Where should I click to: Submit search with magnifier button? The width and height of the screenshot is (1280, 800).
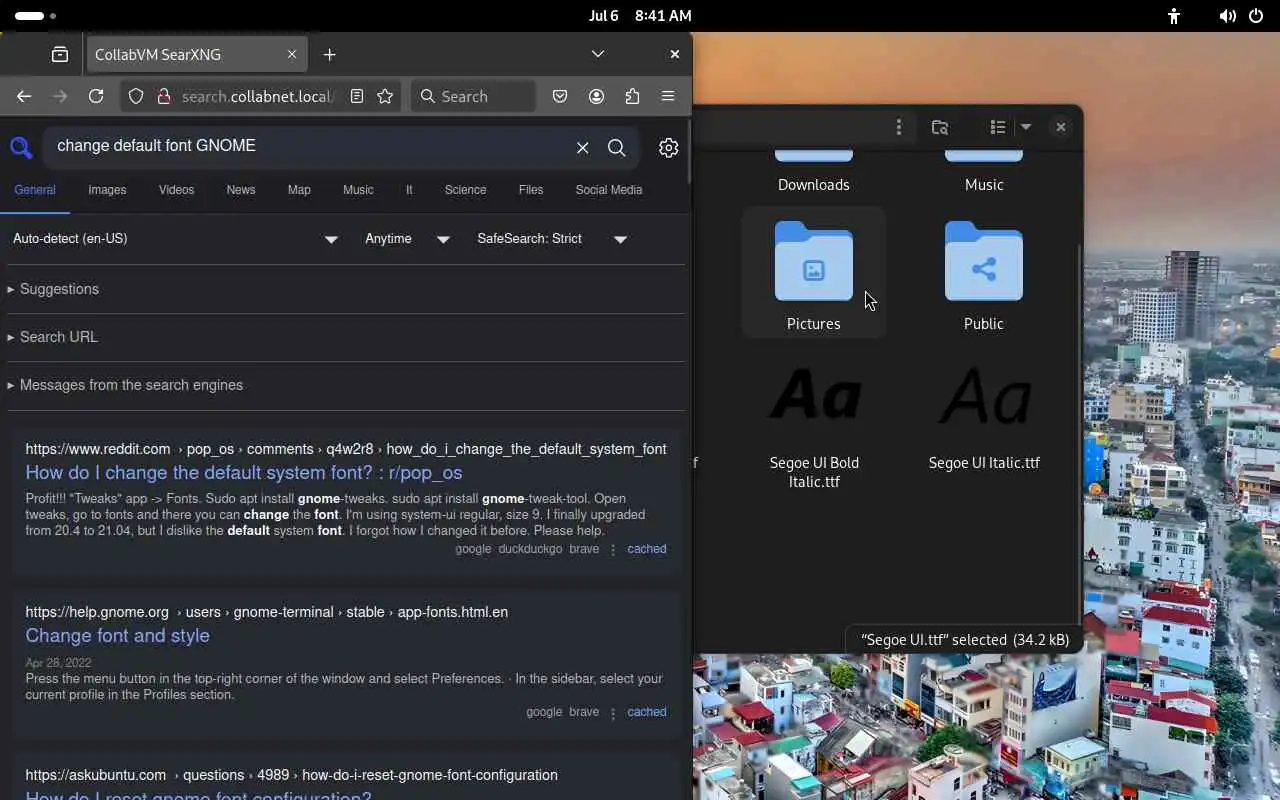[617, 148]
